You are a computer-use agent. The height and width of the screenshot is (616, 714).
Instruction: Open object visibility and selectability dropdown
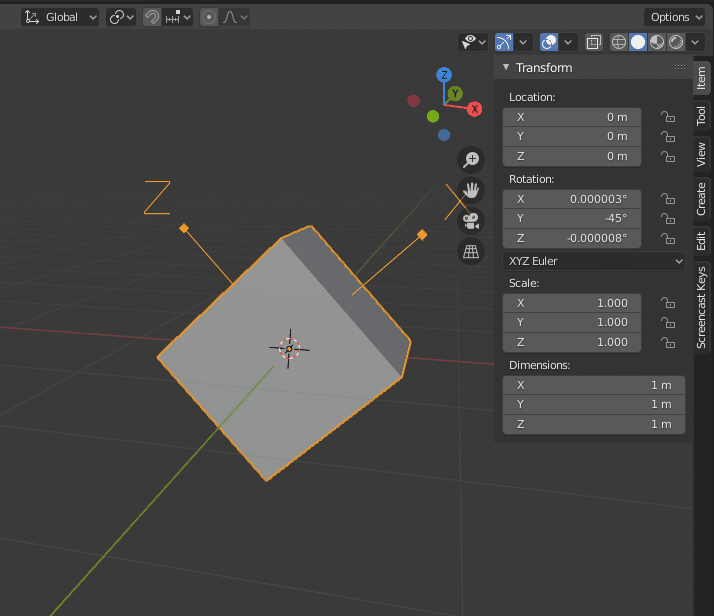[x=473, y=42]
